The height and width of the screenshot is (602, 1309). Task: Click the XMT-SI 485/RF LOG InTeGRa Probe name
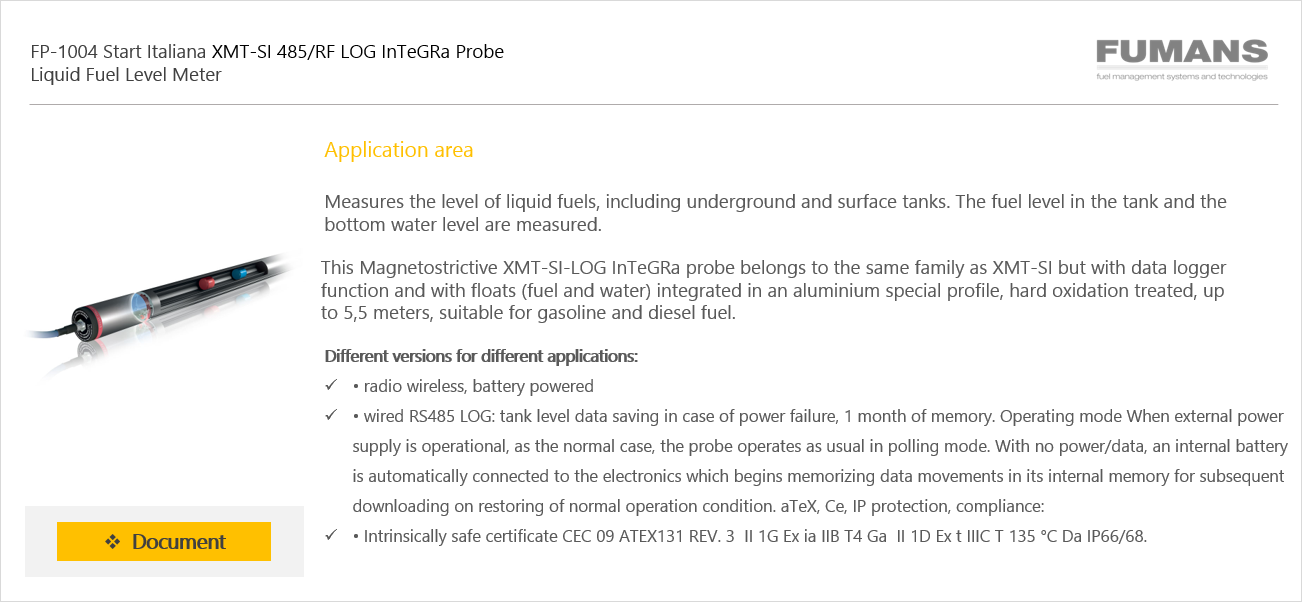[358, 51]
